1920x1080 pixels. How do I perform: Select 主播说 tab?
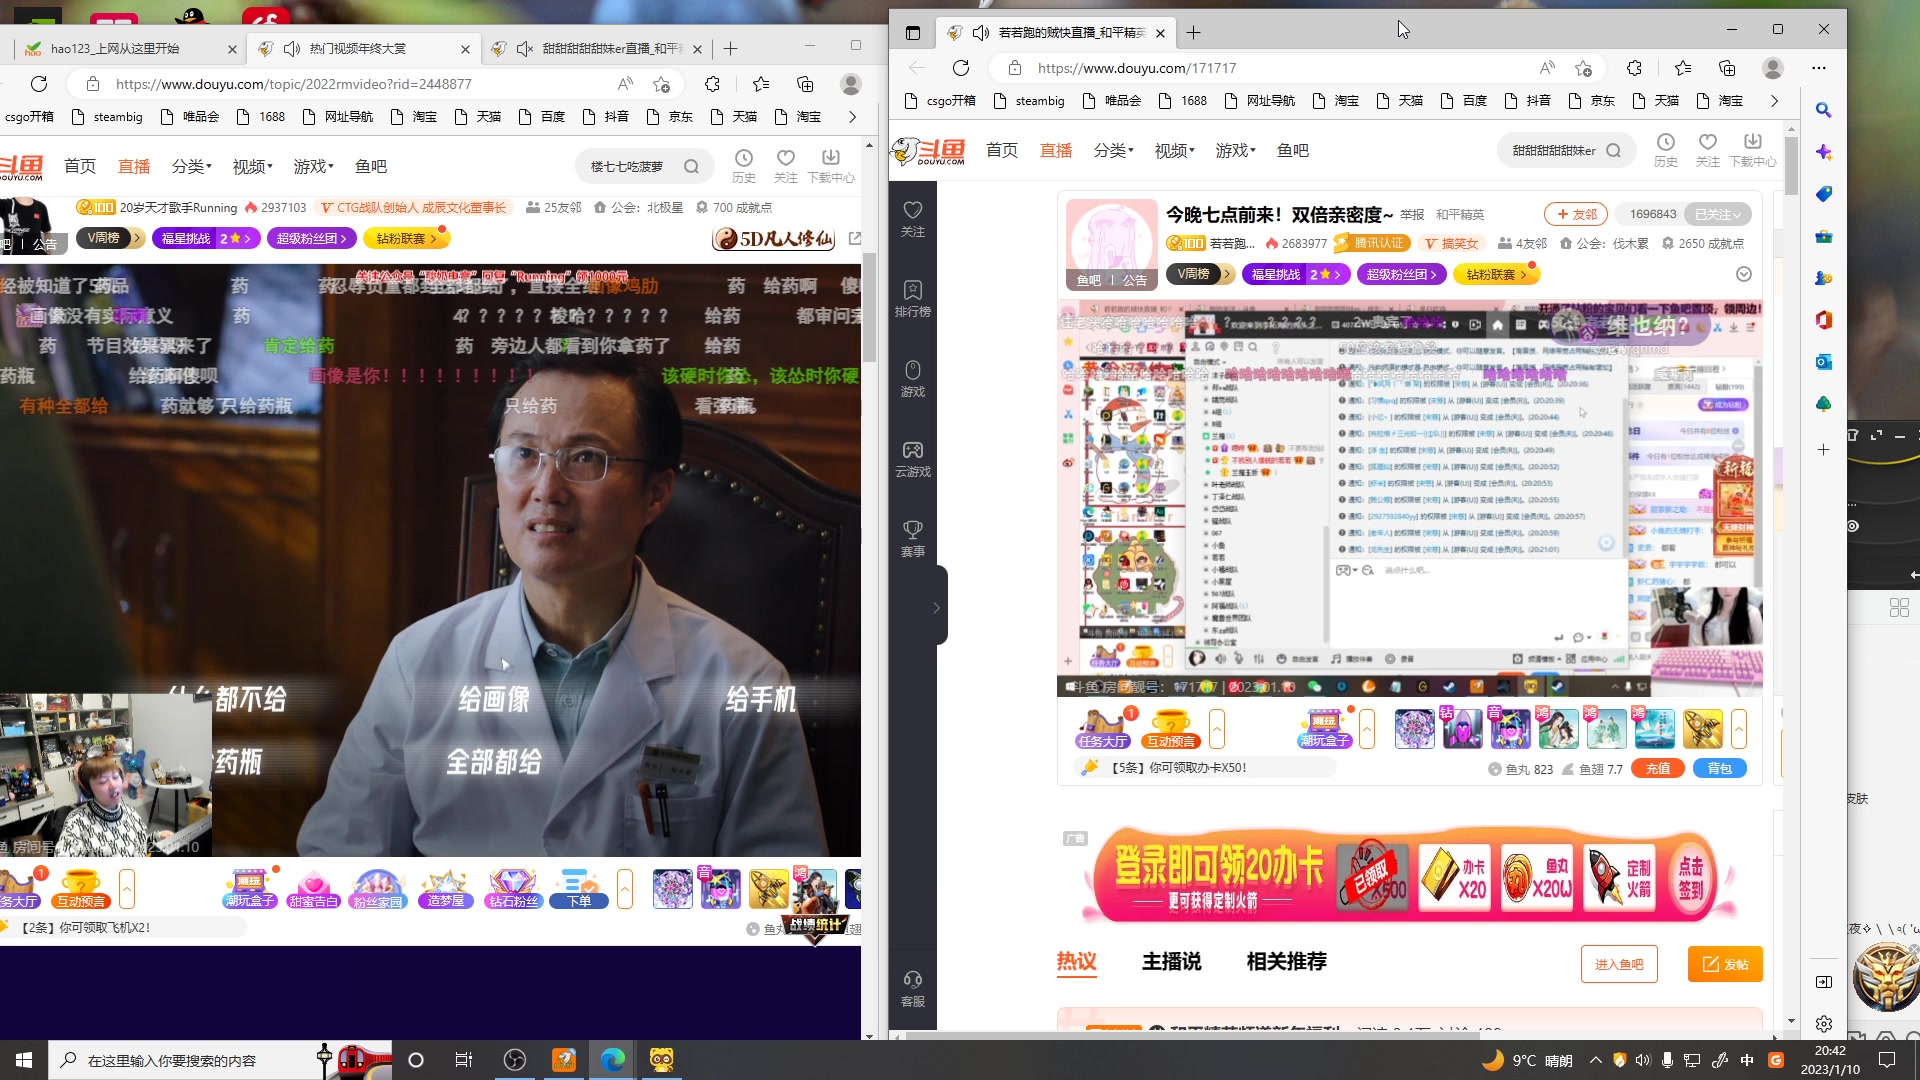click(x=1171, y=961)
